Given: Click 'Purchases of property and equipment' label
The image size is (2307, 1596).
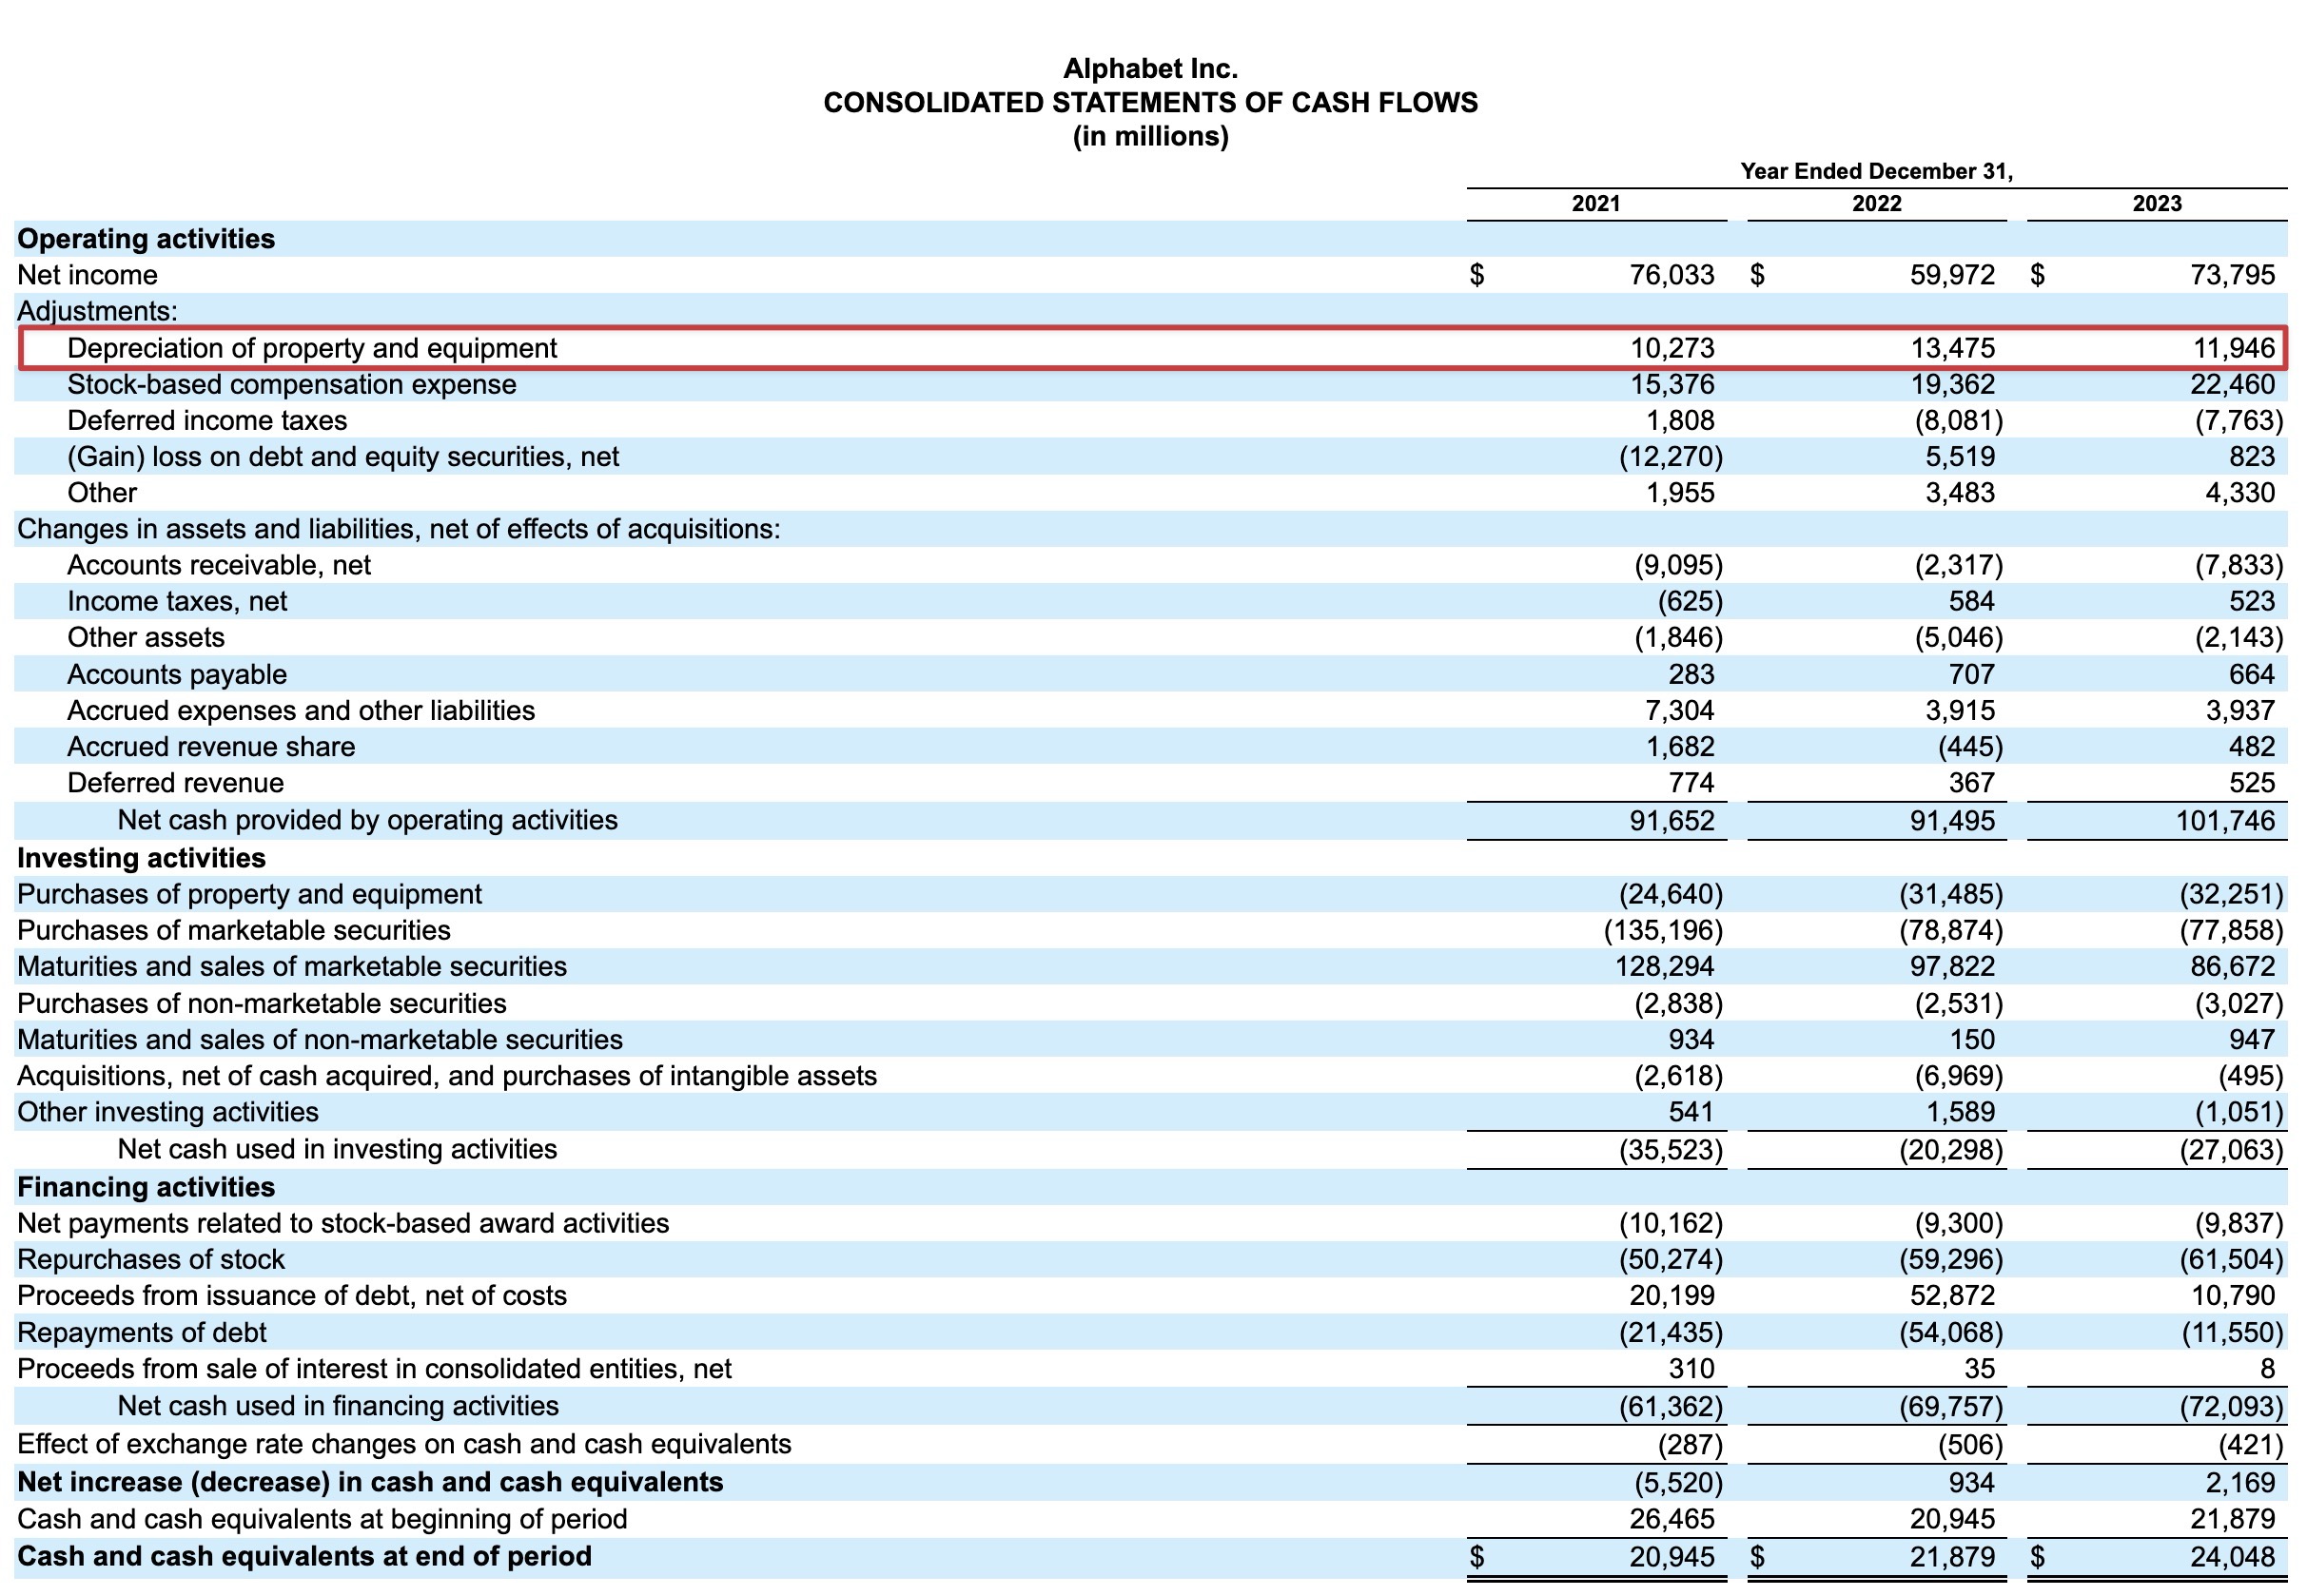Looking at the screenshot, I should 249,894.
